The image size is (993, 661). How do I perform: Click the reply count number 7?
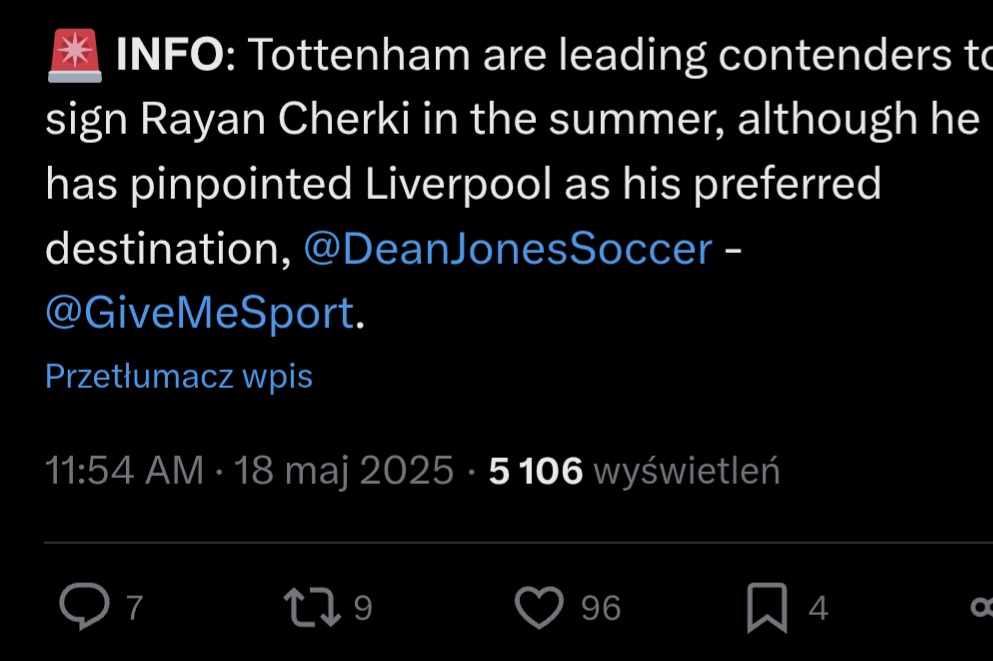(x=135, y=608)
